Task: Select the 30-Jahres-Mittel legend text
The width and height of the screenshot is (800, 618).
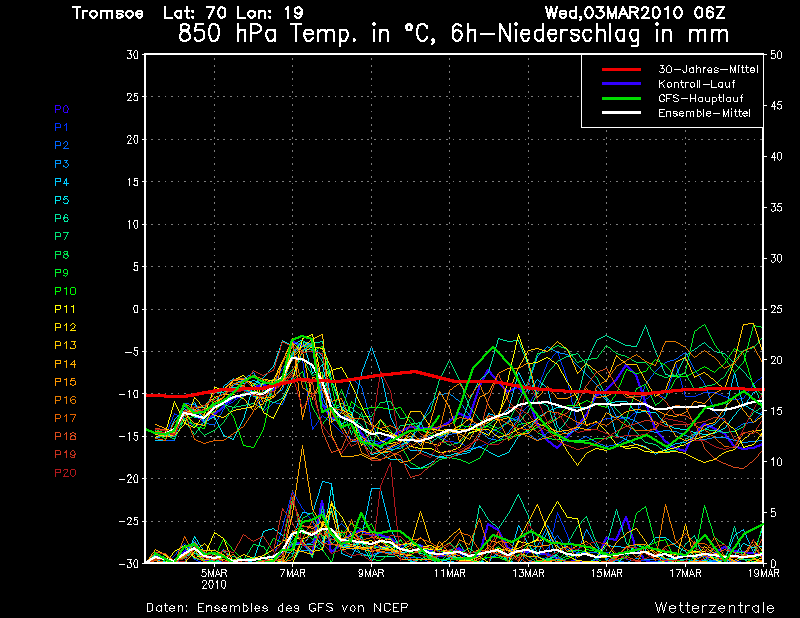Action: pyautogui.click(x=708, y=69)
